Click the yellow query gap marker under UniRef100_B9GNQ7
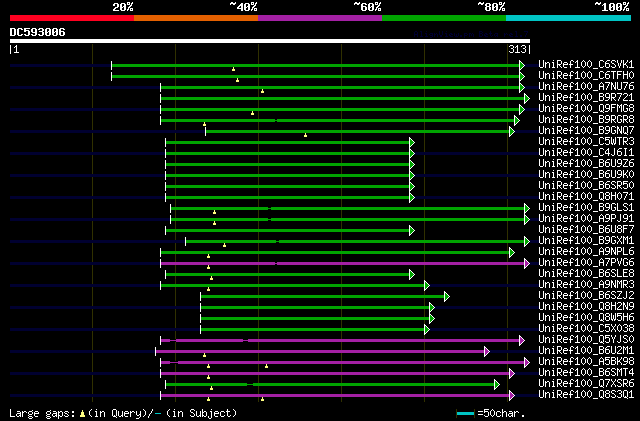The height and width of the screenshot is (421, 640). click(x=305, y=135)
